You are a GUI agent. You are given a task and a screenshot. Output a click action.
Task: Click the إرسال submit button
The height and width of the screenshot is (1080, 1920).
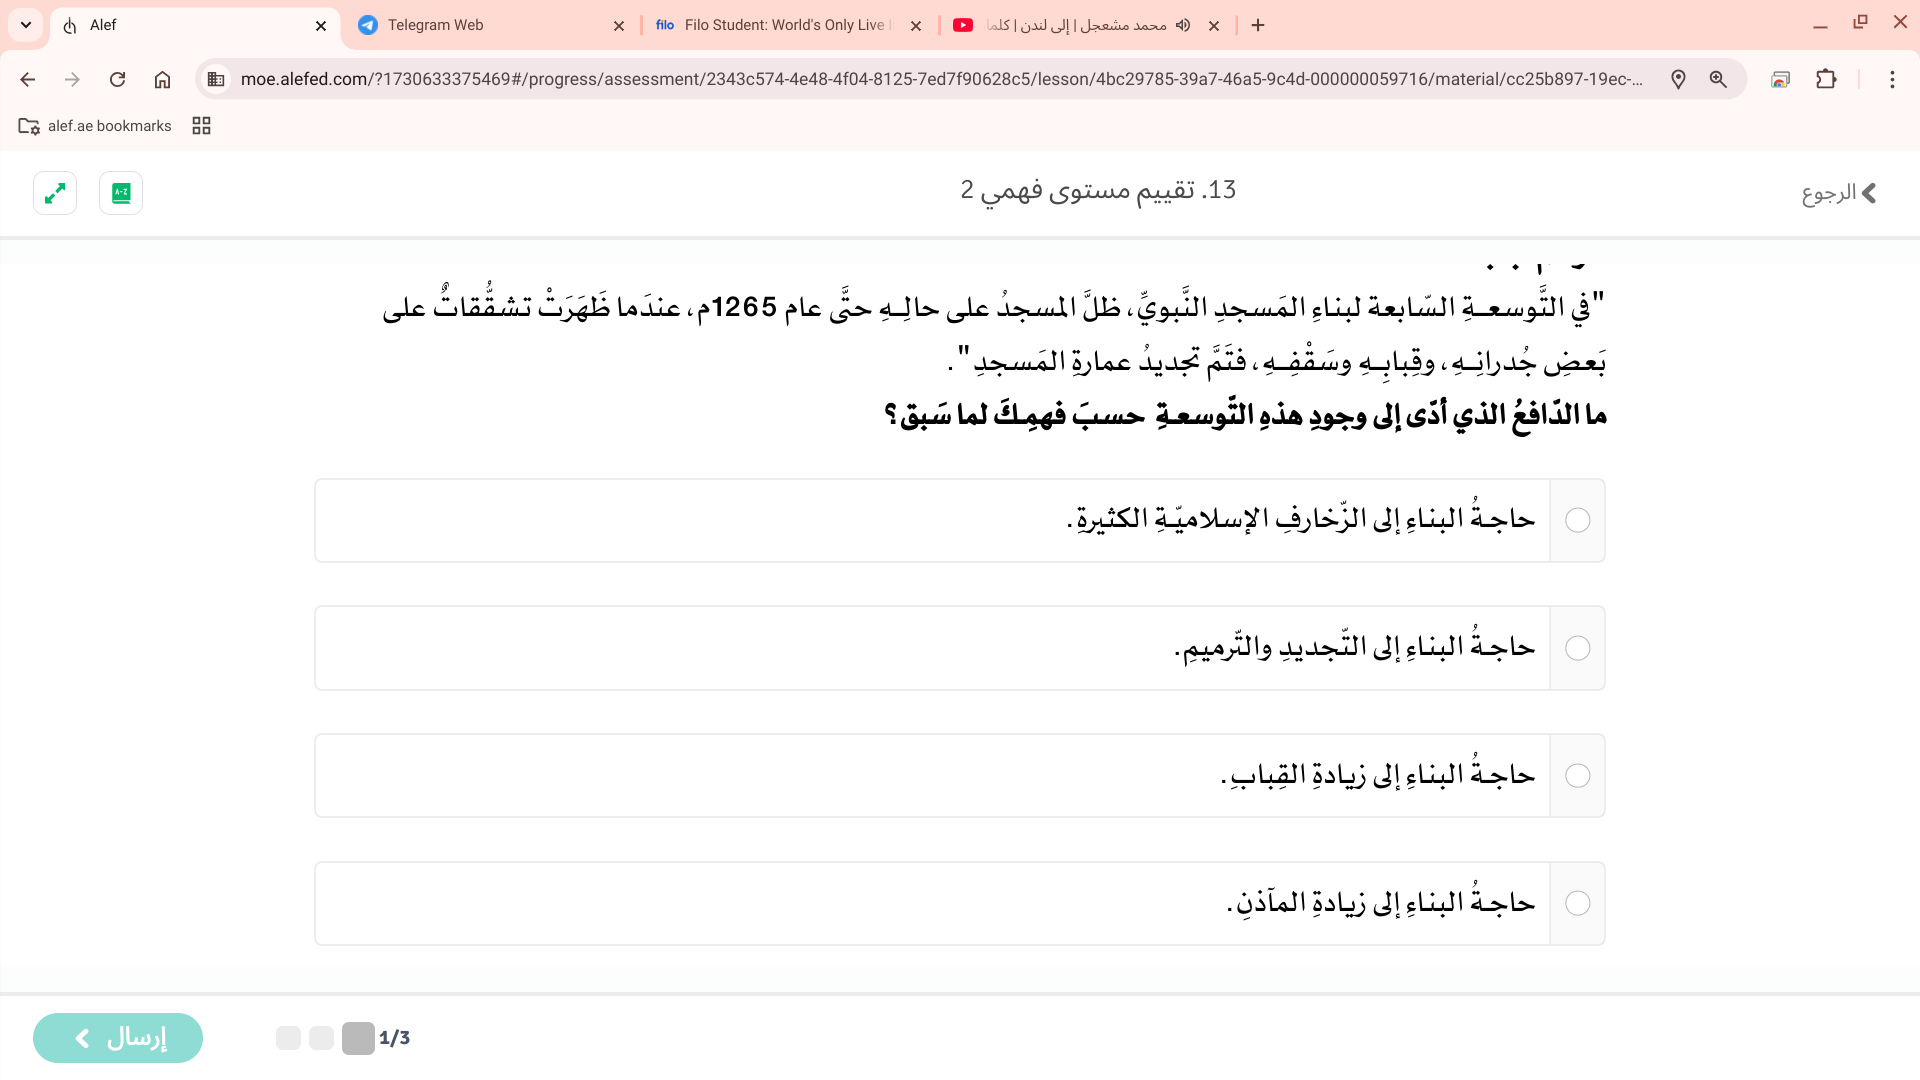[x=117, y=1038]
